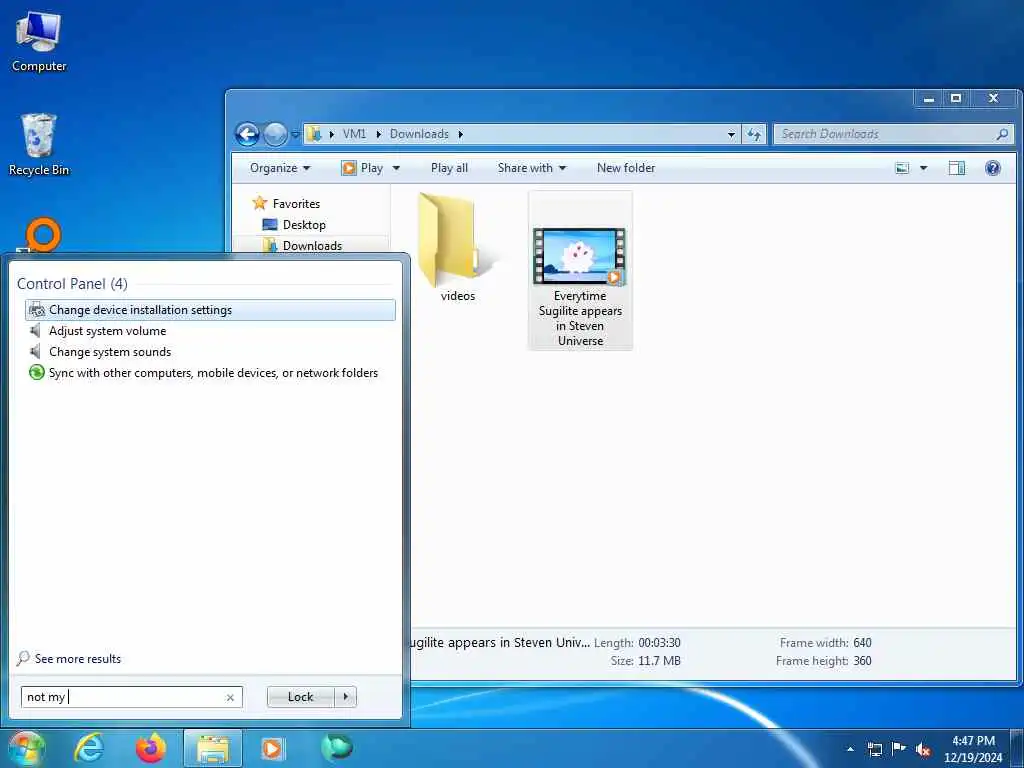Open Adjust system volume result
This screenshot has height=768, width=1024.
click(210, 331)
